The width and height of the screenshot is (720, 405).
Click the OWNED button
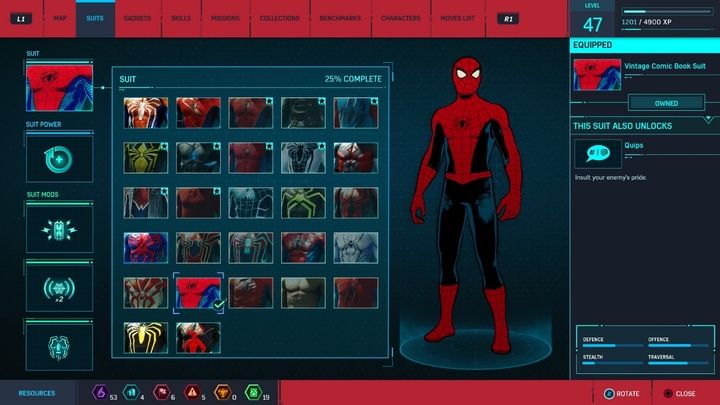click(666, 103)
